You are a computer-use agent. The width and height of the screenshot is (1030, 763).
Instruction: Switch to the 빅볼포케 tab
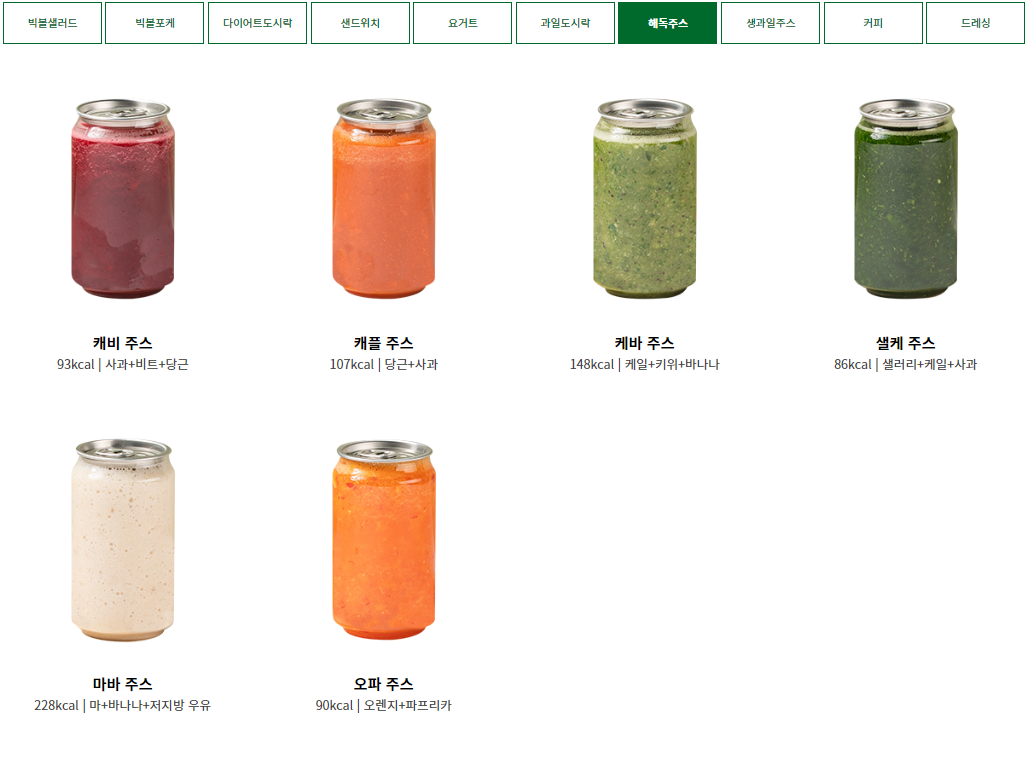click(x=154, y=23)
